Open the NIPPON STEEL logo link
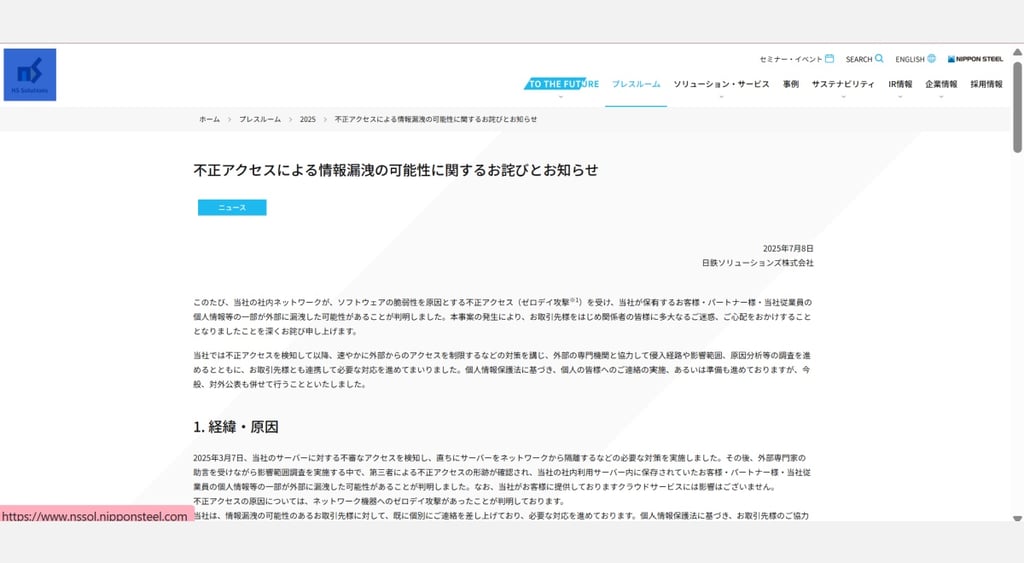 pos(975,59)
